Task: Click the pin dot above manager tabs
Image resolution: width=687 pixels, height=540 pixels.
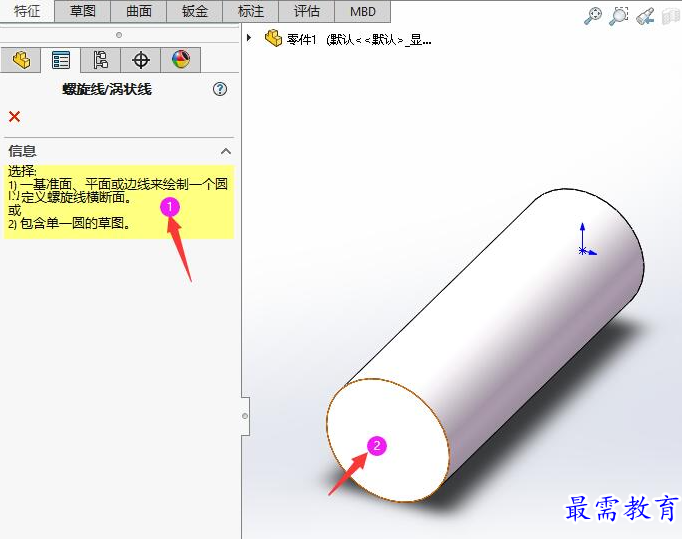Action: tap(119, 35)
